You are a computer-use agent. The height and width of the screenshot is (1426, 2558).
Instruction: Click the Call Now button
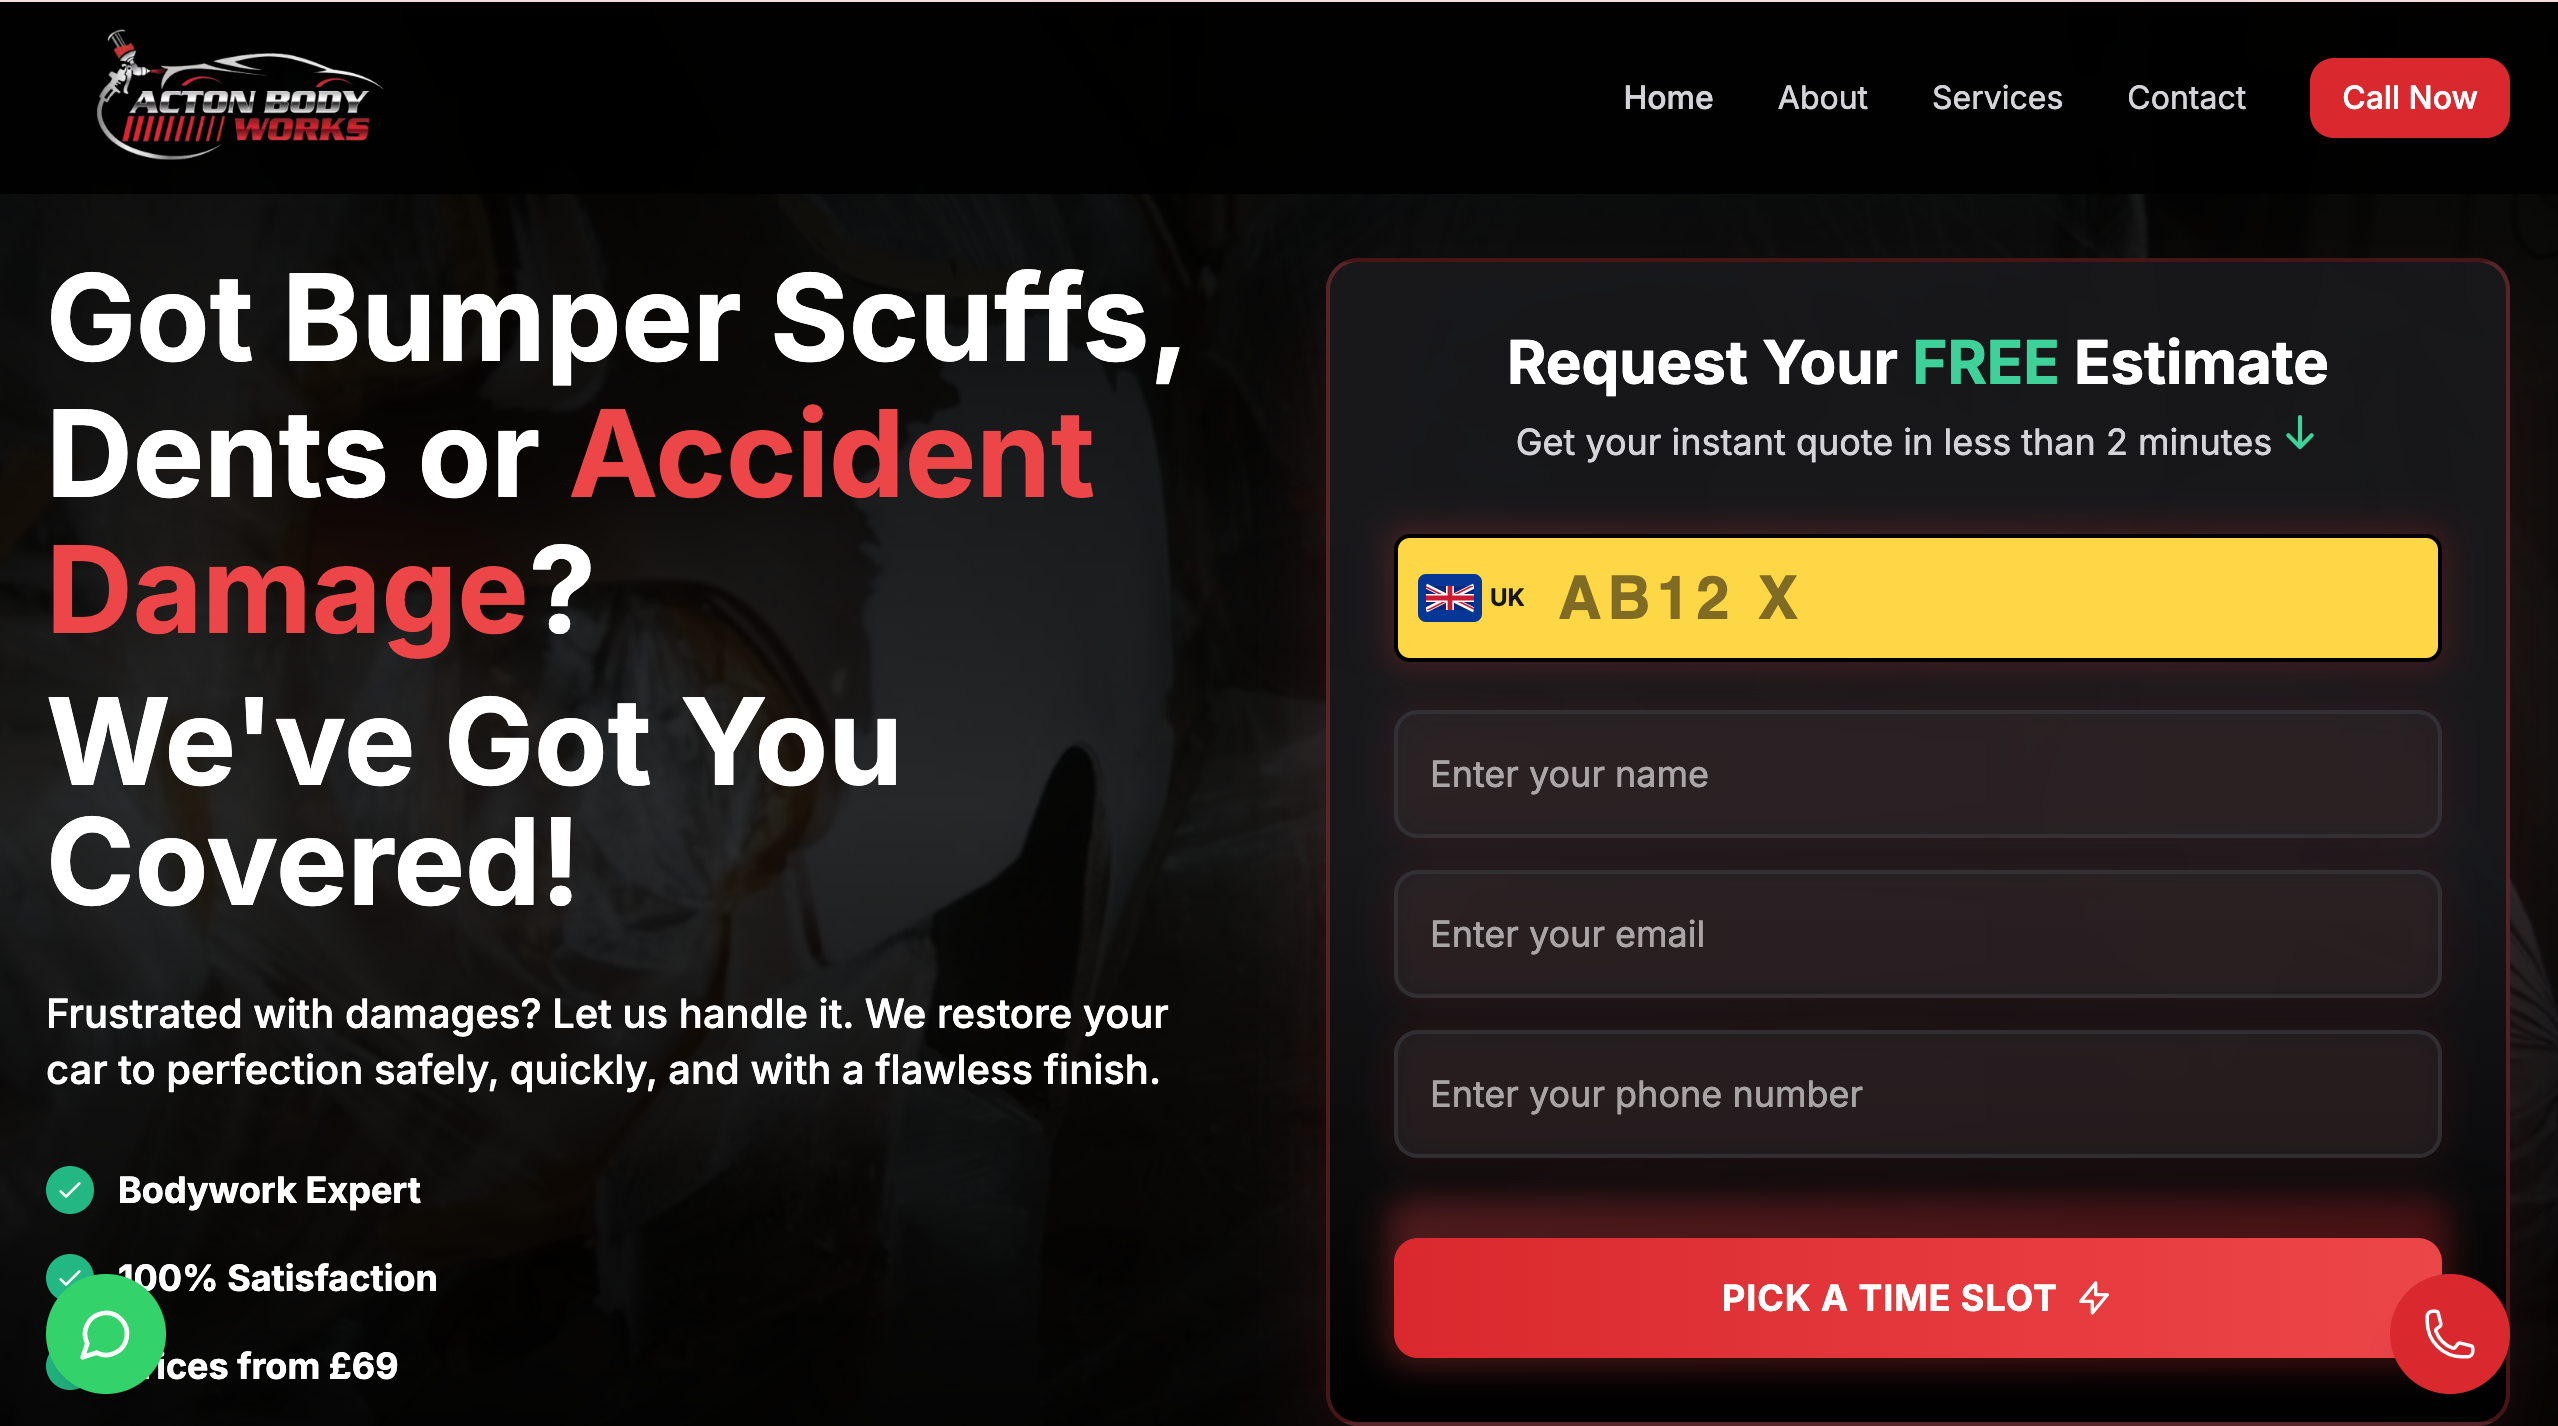click(2409, 98)
